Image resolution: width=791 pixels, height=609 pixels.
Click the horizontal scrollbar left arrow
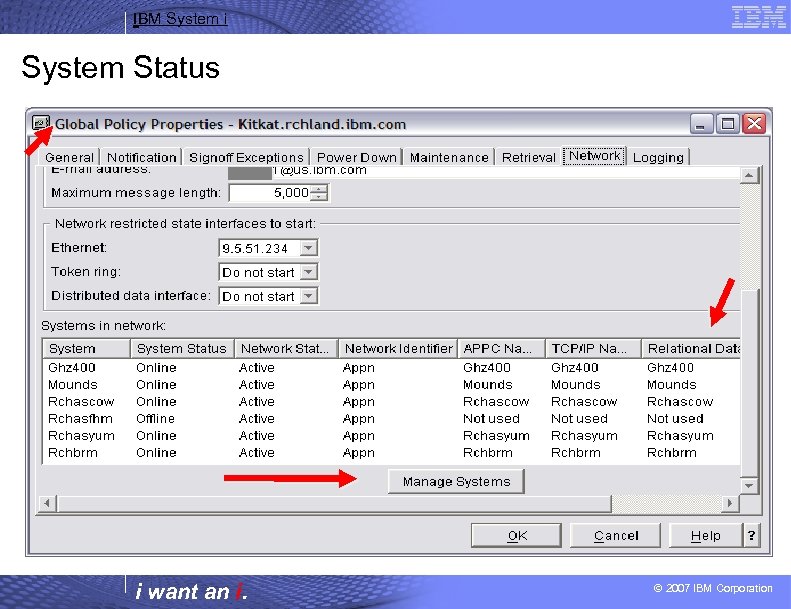(x=47, y=503)
